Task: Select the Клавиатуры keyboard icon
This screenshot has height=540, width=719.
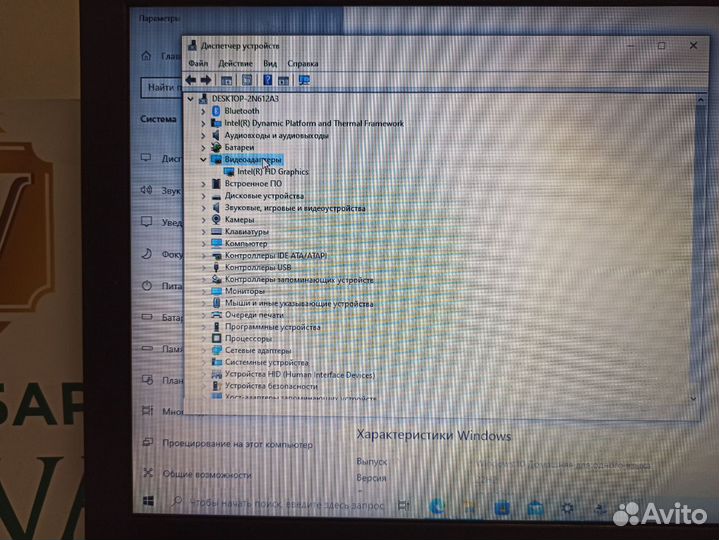Action: click(x=216, y=231)
